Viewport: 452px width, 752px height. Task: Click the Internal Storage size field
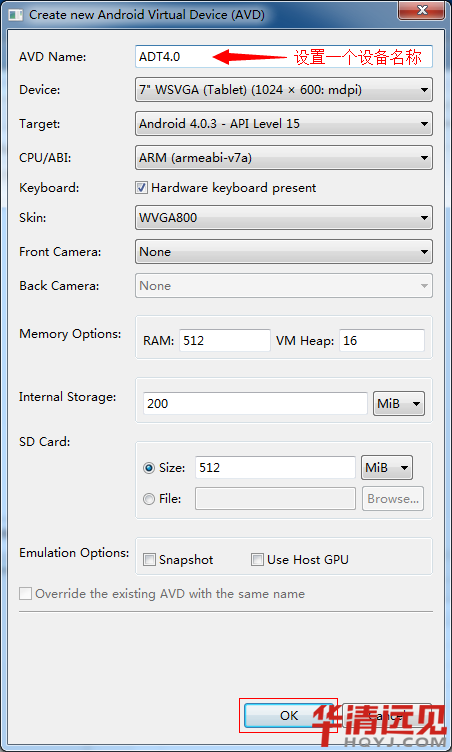click(255, 403)
